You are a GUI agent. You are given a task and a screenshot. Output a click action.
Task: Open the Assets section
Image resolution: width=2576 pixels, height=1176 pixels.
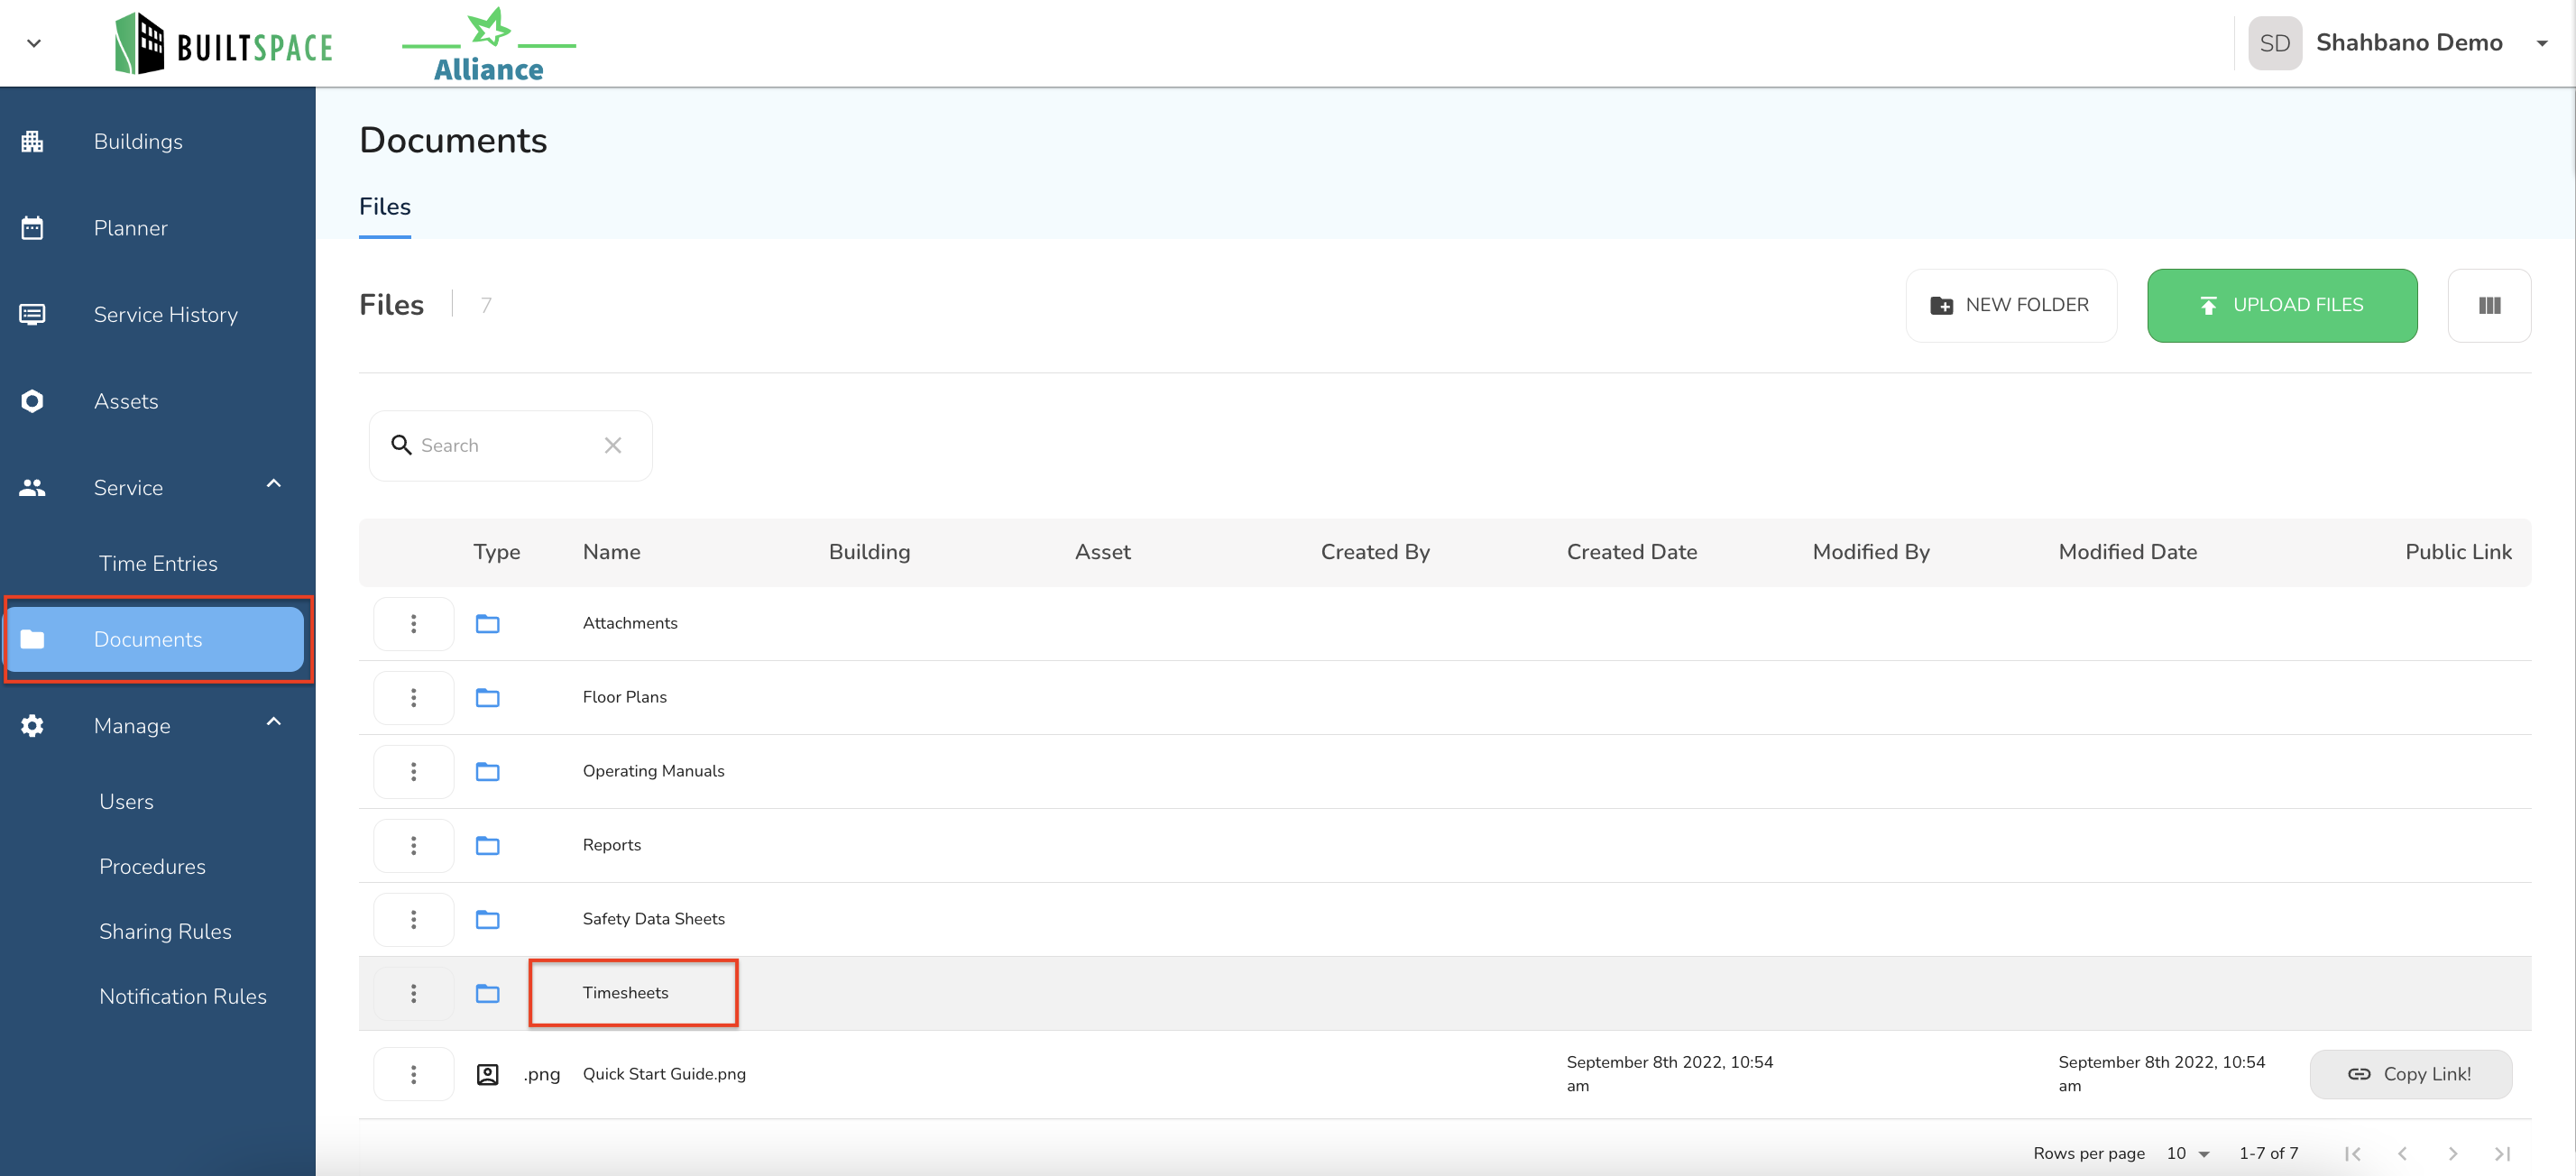click(x=126, y=401)
